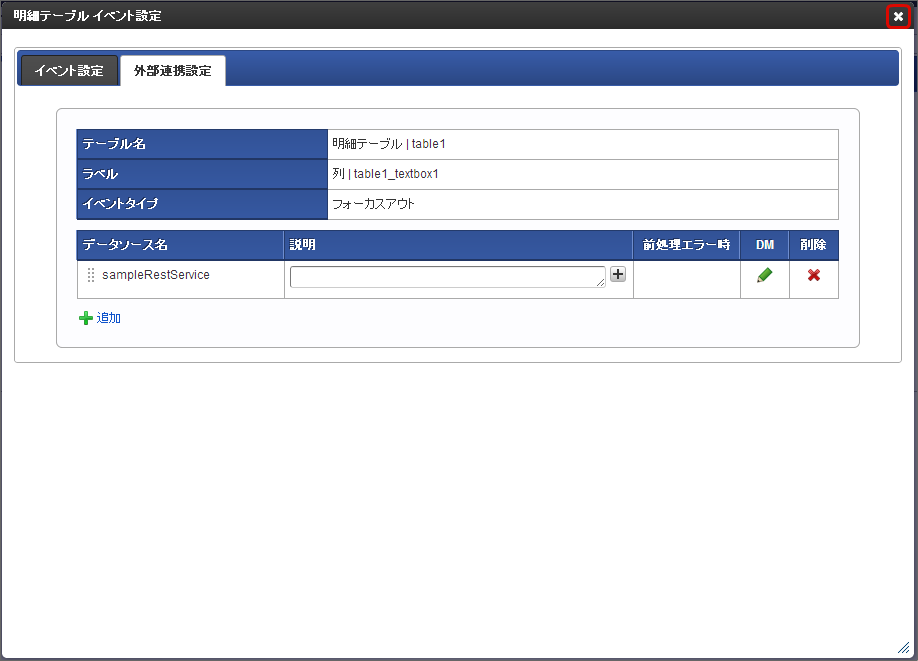Click the green pencil DM edit icon
The width and height of the screenshot is (918, 661).
pyautogui.click(x=765, y=275)
